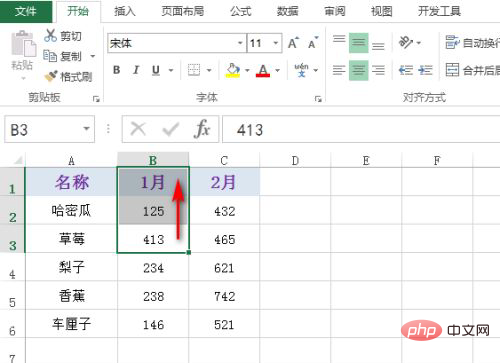The height and width of the screenshot is (363, 500).
Task: Toggle italic formatting
Action: (136, 70)
